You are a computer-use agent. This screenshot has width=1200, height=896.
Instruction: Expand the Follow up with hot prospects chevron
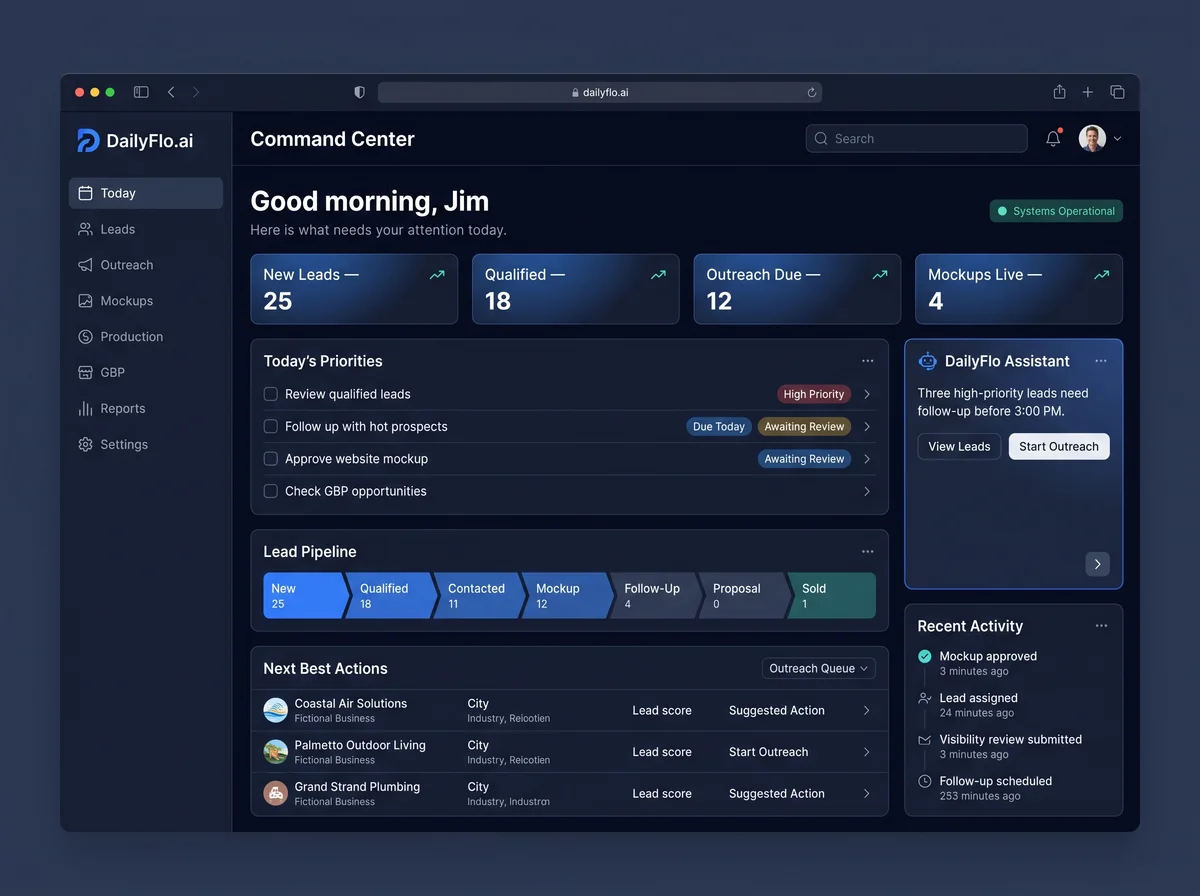pyautogui.click(x=867, y=427)
